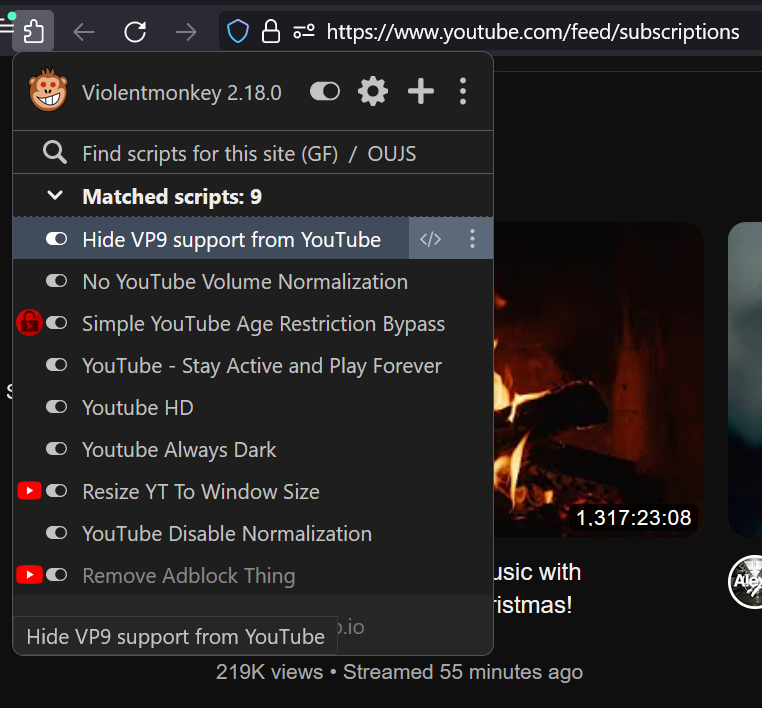
Task: Edit code of Hide VP9 support script
Action: tap(430, 240)
